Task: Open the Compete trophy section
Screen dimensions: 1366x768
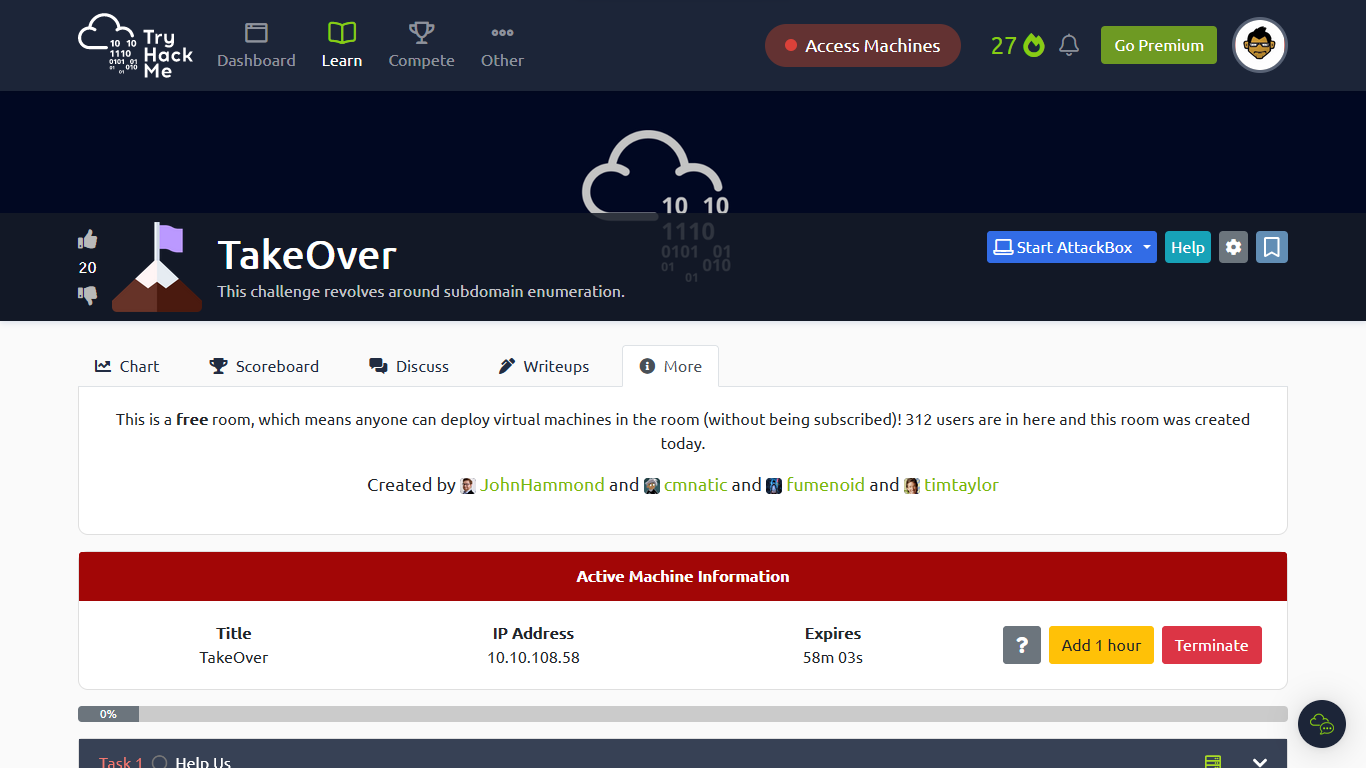Action: coord(421,45)
